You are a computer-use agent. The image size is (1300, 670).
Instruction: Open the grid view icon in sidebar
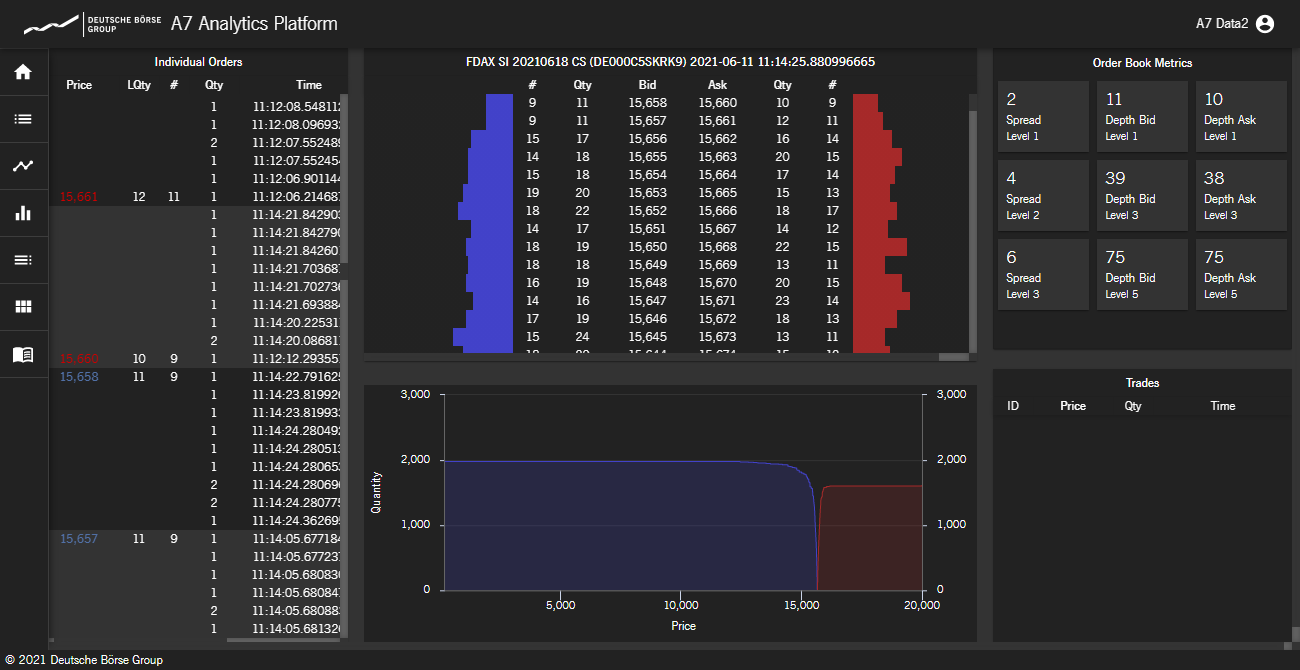pos(23,307)
